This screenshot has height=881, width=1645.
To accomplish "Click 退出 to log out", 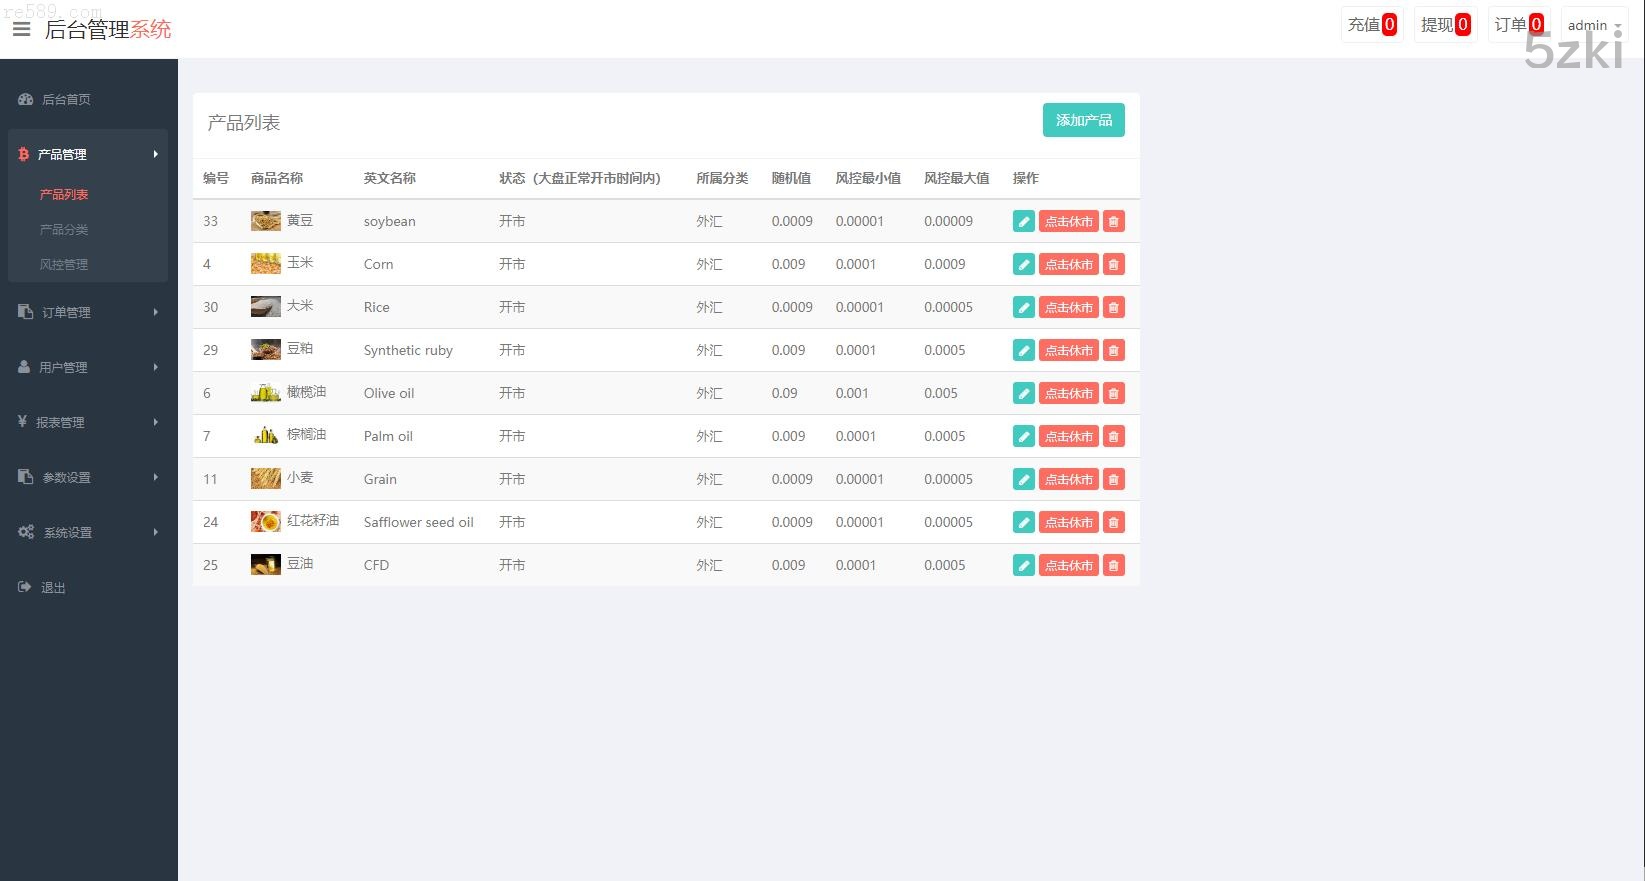I will coord(52,587).
